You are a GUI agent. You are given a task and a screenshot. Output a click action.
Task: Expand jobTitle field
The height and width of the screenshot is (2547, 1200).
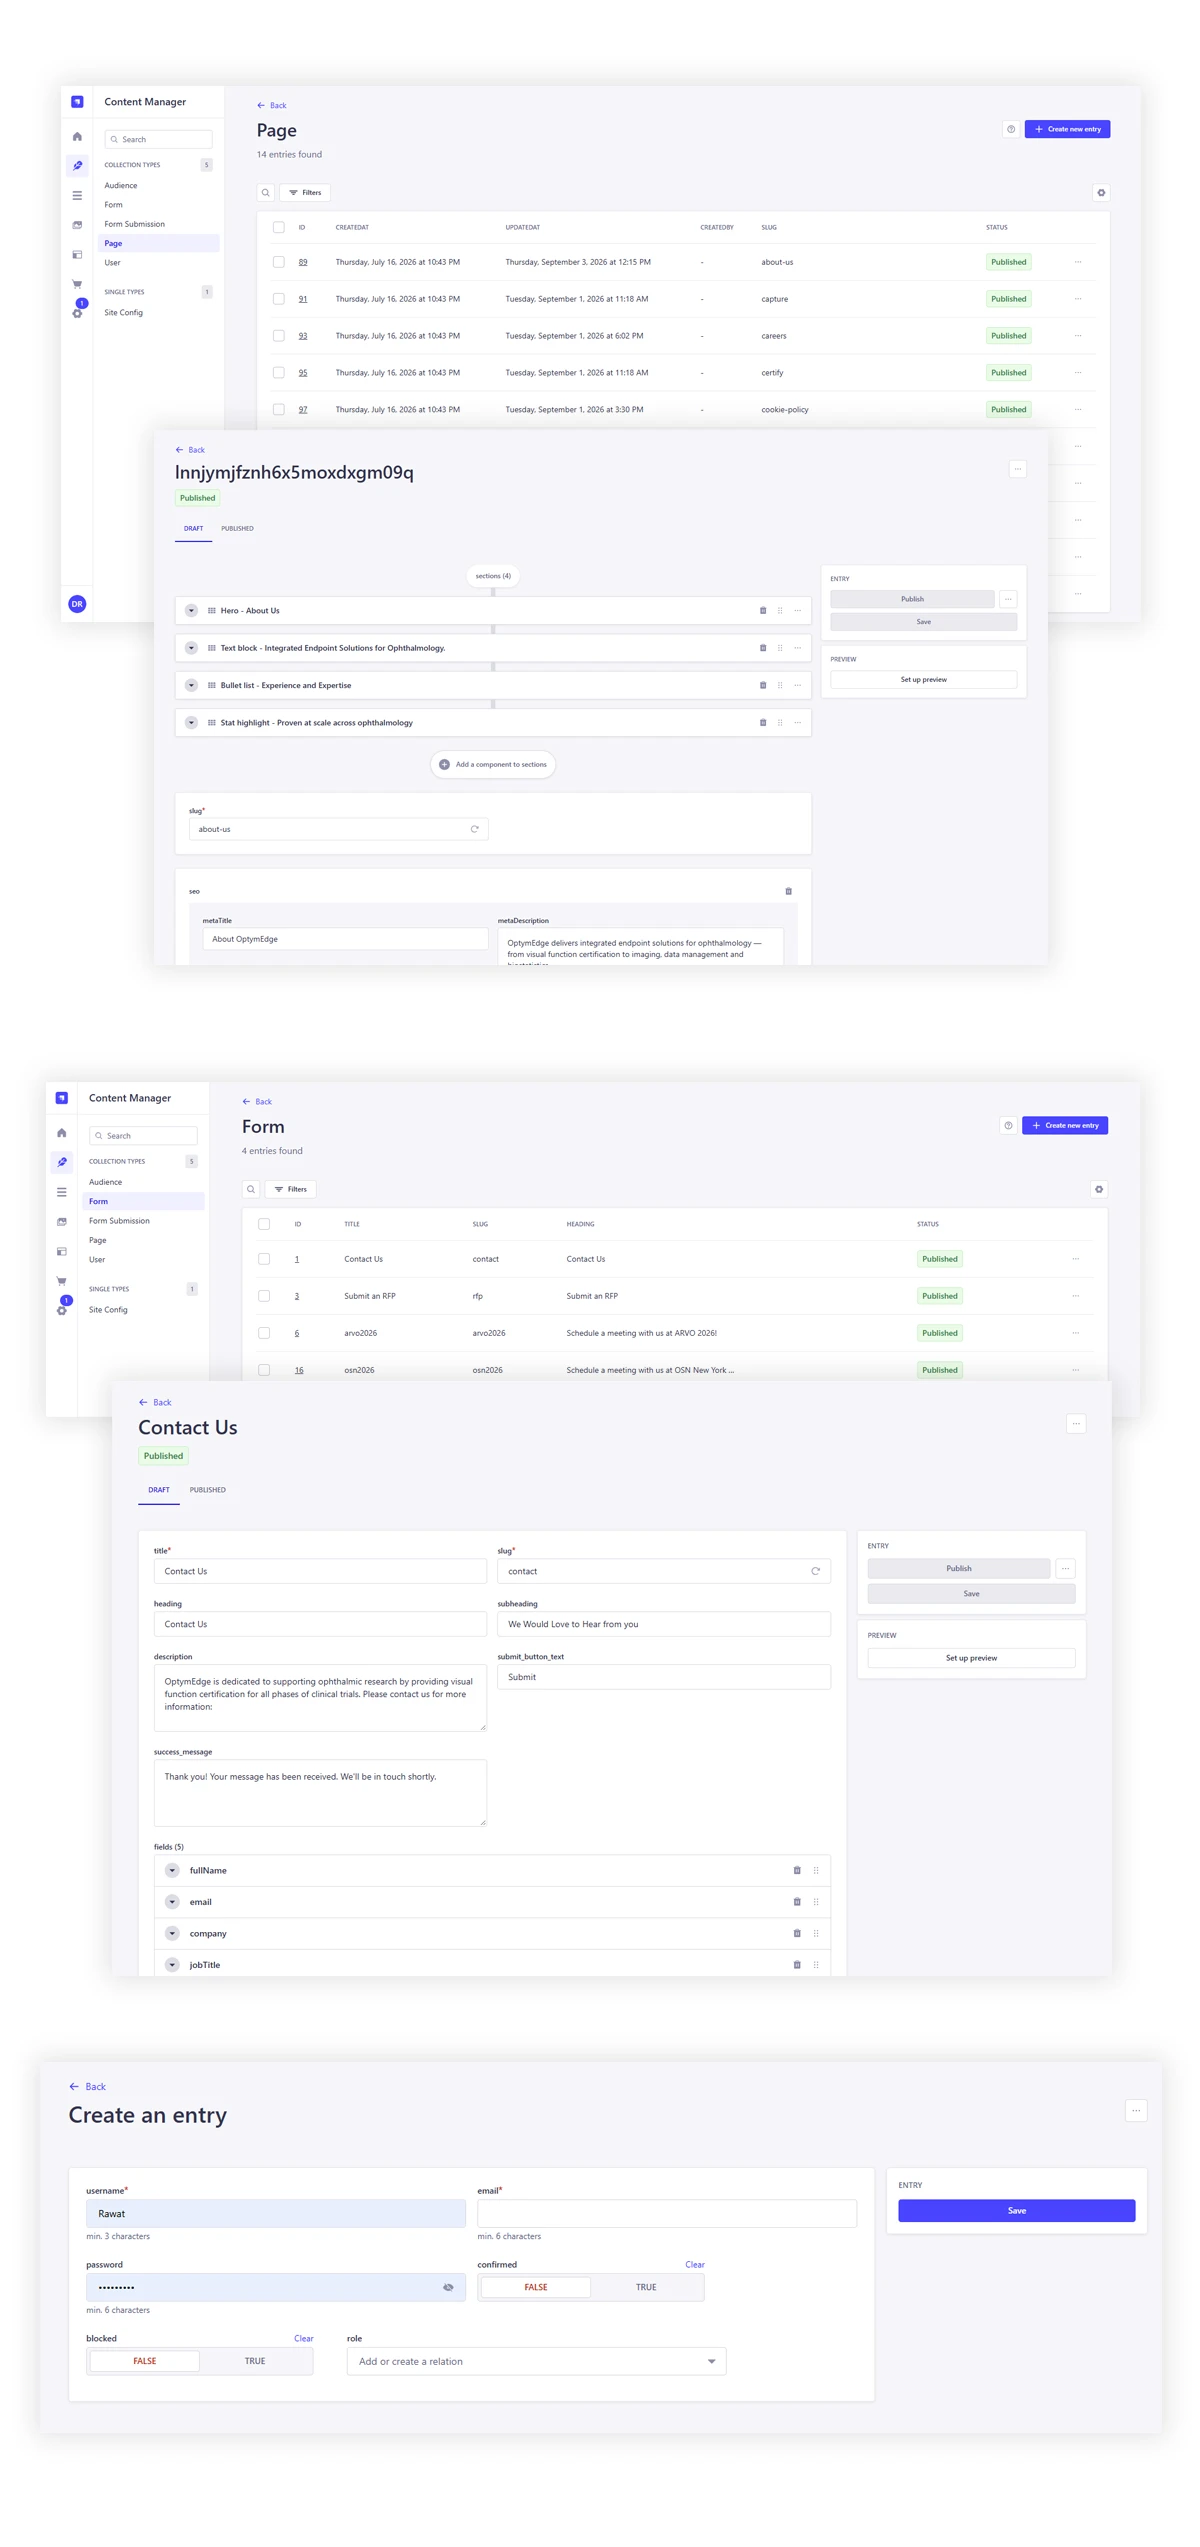172,1965
